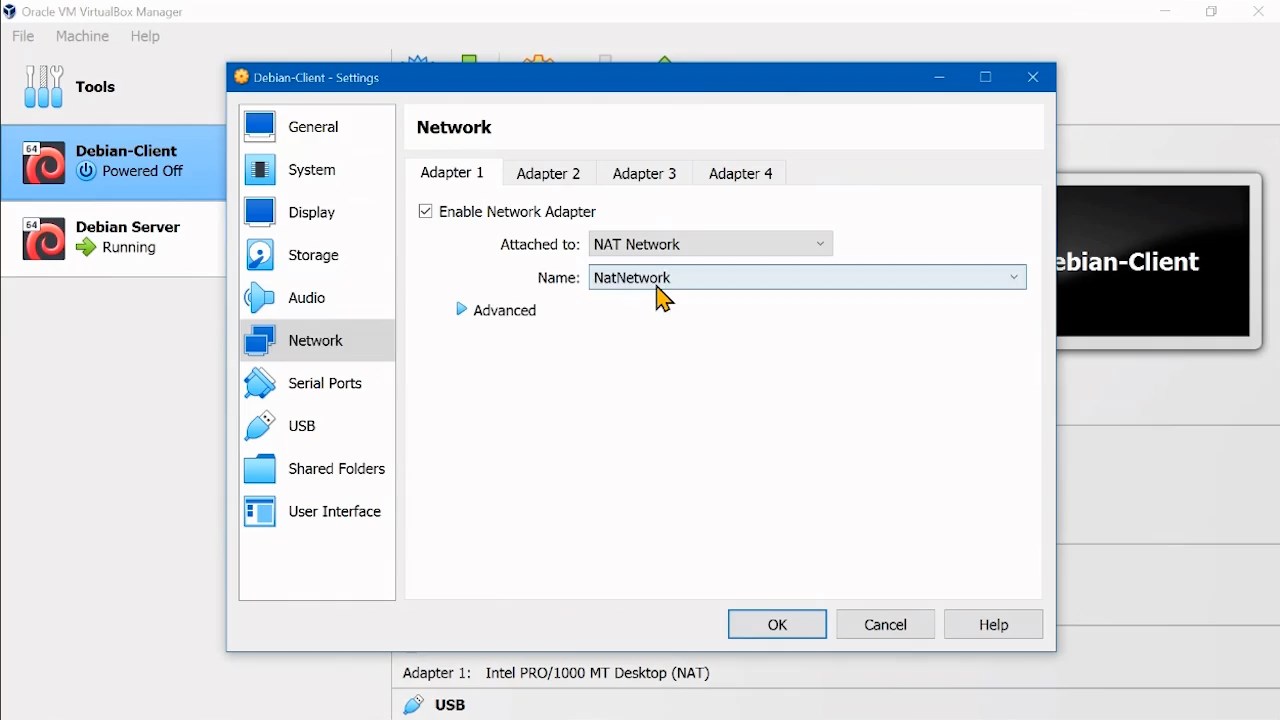Select the Display monitor icon
This screenshot has height=720, width=1280.
[x=260, y=213]
